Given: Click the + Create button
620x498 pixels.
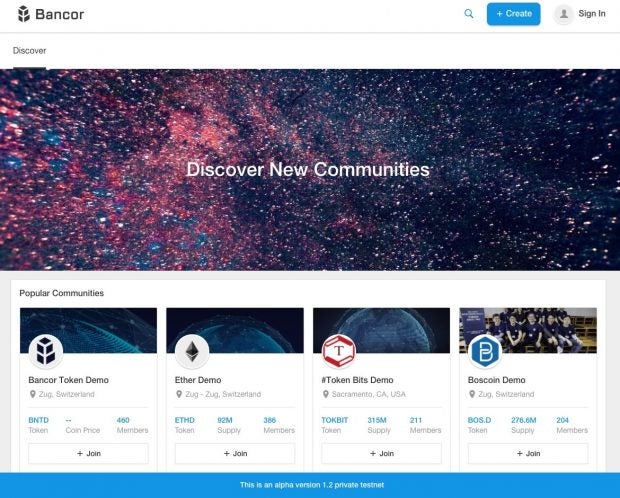Looking at the screenshot, I should (514, 14).
